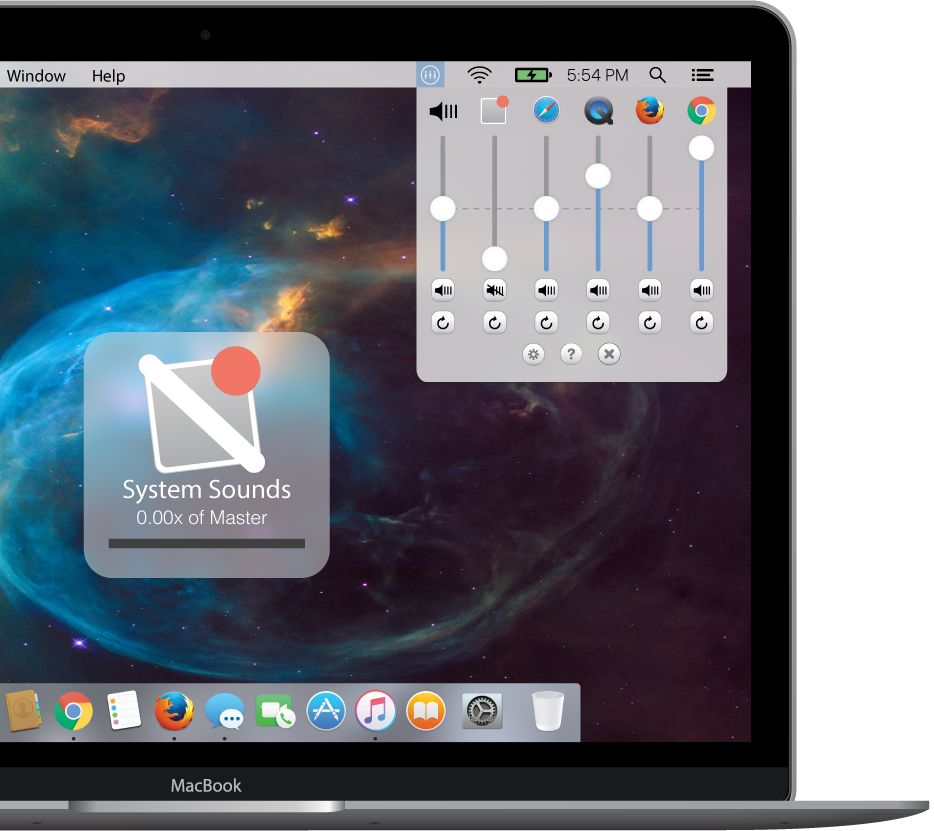Image resolution: width=934 pixels, height=831 pixels.
Task: Select the Safari app icon in the mixer
Action: point(545,111)
